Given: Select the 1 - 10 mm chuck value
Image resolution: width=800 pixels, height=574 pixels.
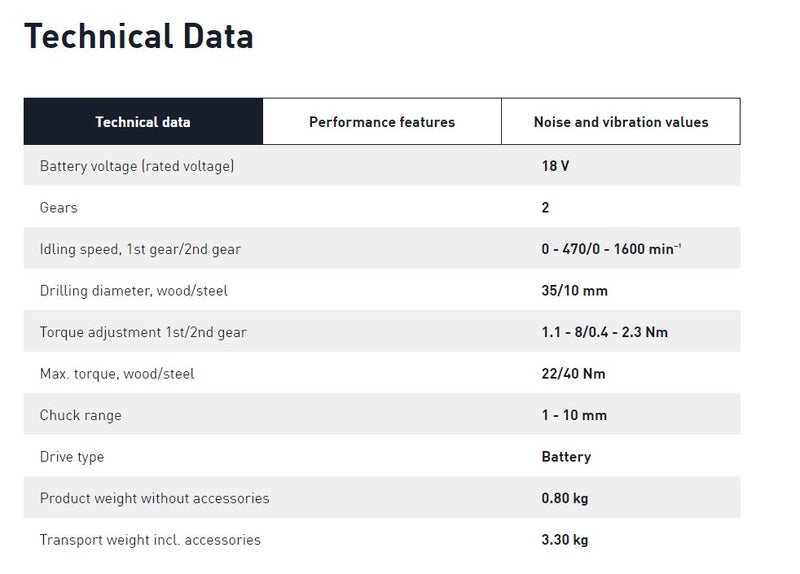Looking at the screenshot, I should pyautogui.click(x=575, y=415).
